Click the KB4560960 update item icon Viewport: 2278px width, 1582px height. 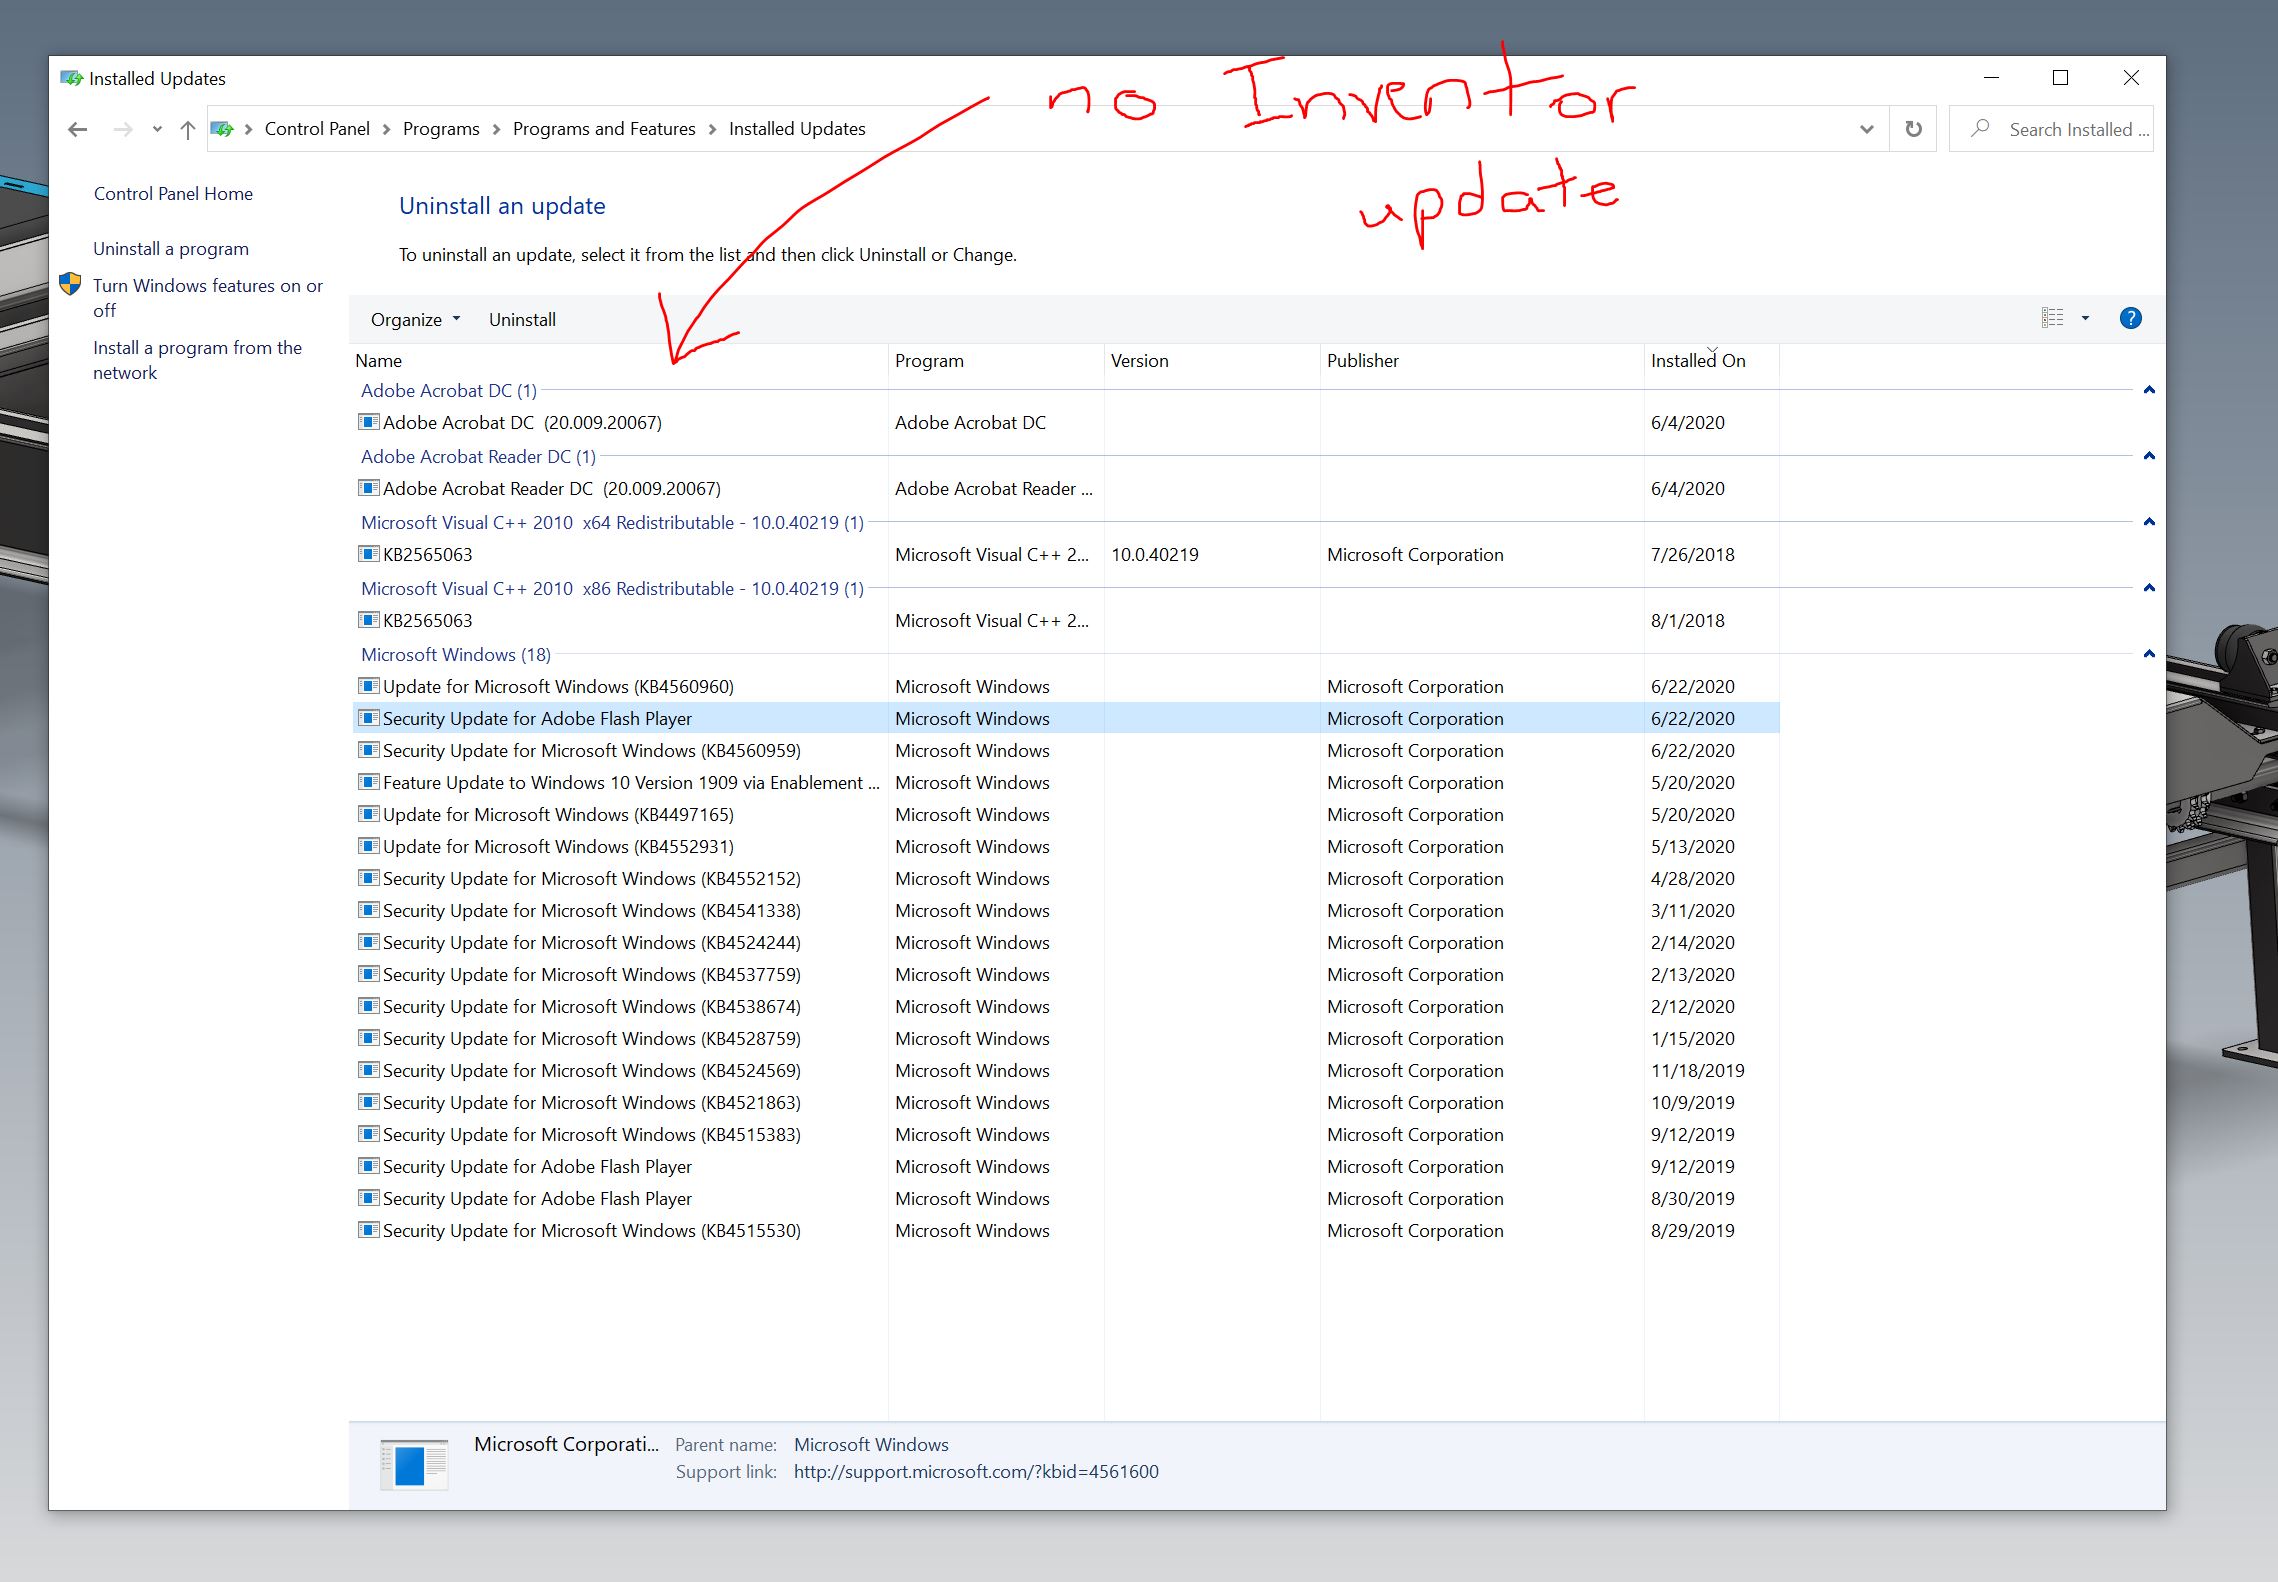pos(369,686)
